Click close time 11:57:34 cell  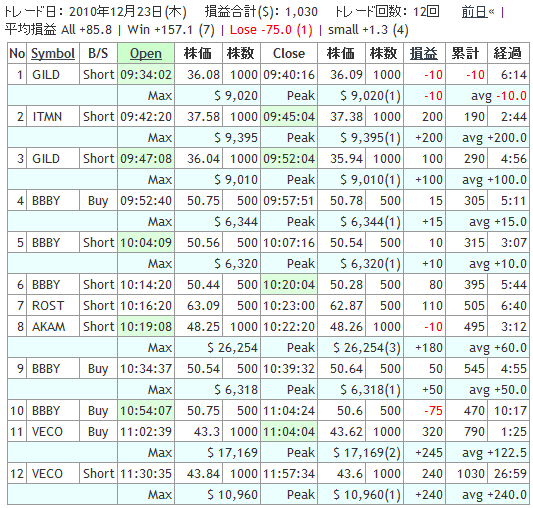coord(289,474)
